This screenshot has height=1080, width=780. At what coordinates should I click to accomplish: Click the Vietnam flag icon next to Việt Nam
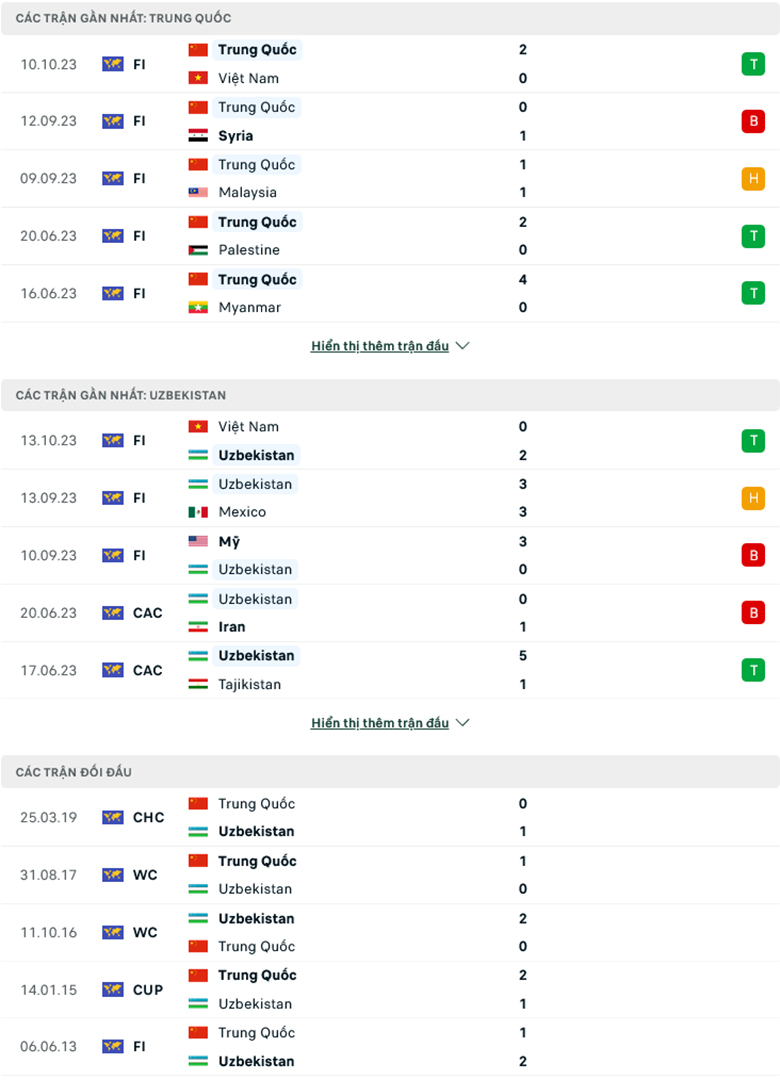point(198,78)
